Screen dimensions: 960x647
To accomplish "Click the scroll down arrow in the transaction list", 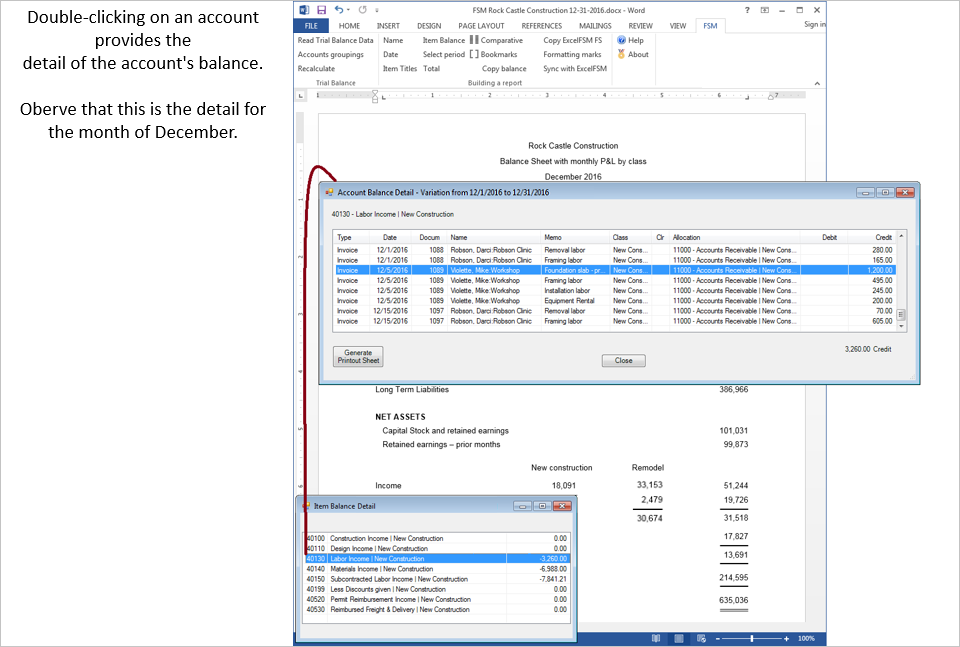I will (x=901, y=327).
